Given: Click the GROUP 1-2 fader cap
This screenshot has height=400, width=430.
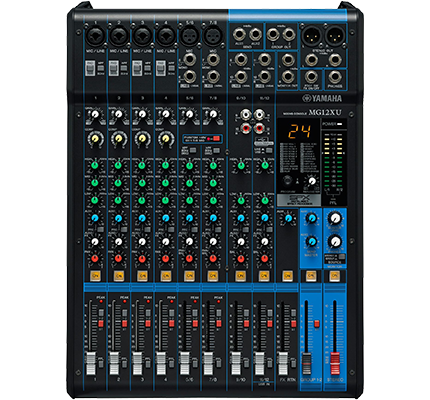Looking at the screenshot, I should [307, 363].
